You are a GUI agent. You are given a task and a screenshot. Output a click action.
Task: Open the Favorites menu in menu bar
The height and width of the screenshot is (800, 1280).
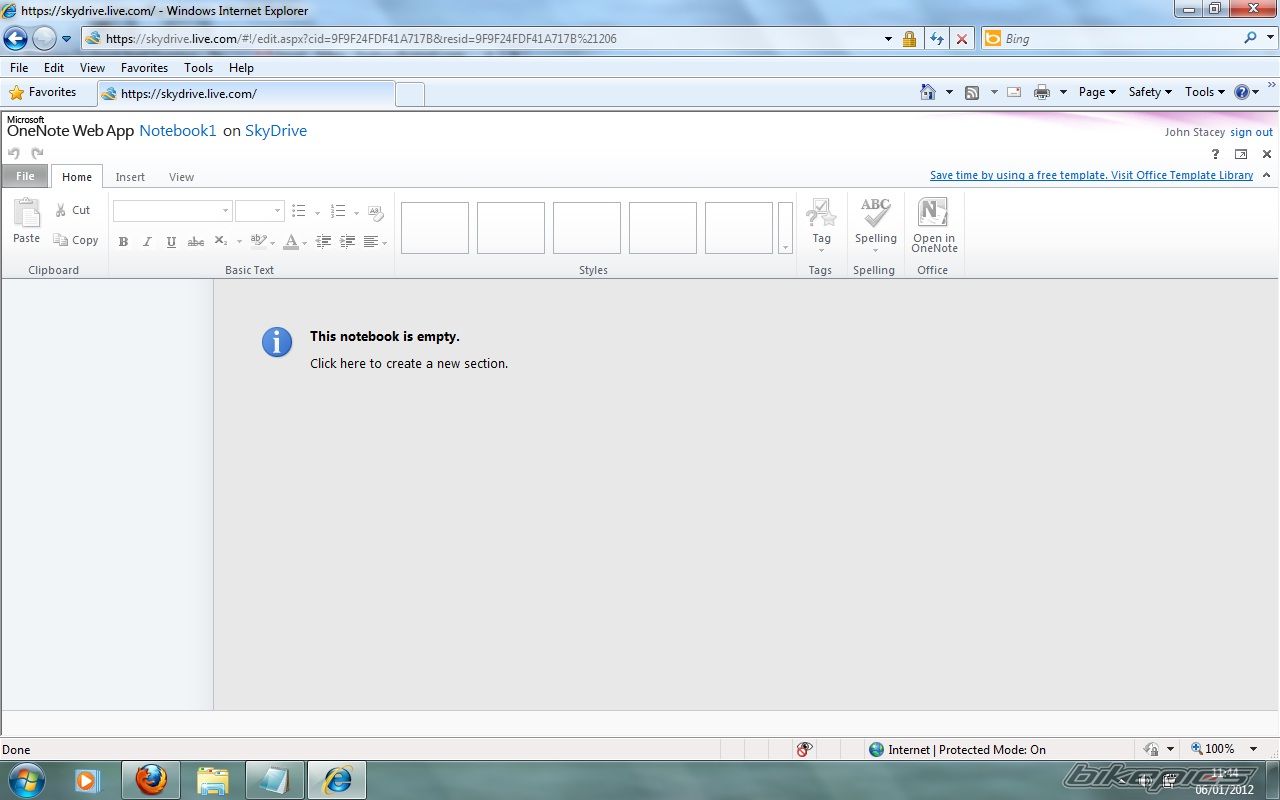tap(144, 68)
